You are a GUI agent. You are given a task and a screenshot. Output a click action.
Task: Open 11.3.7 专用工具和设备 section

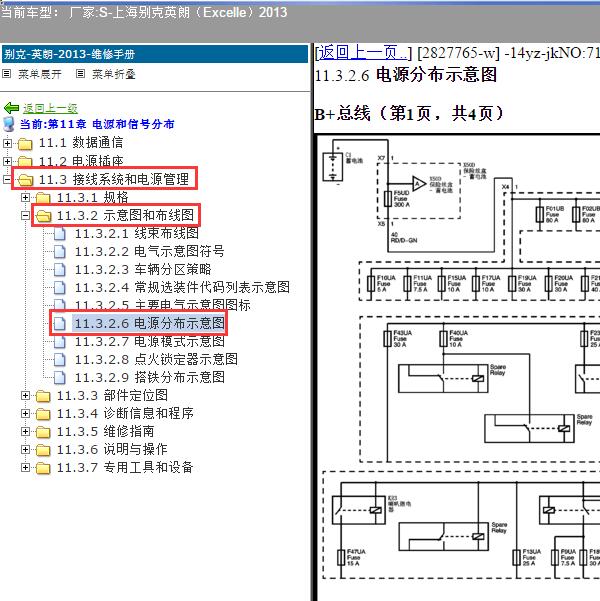pos(125,467)
